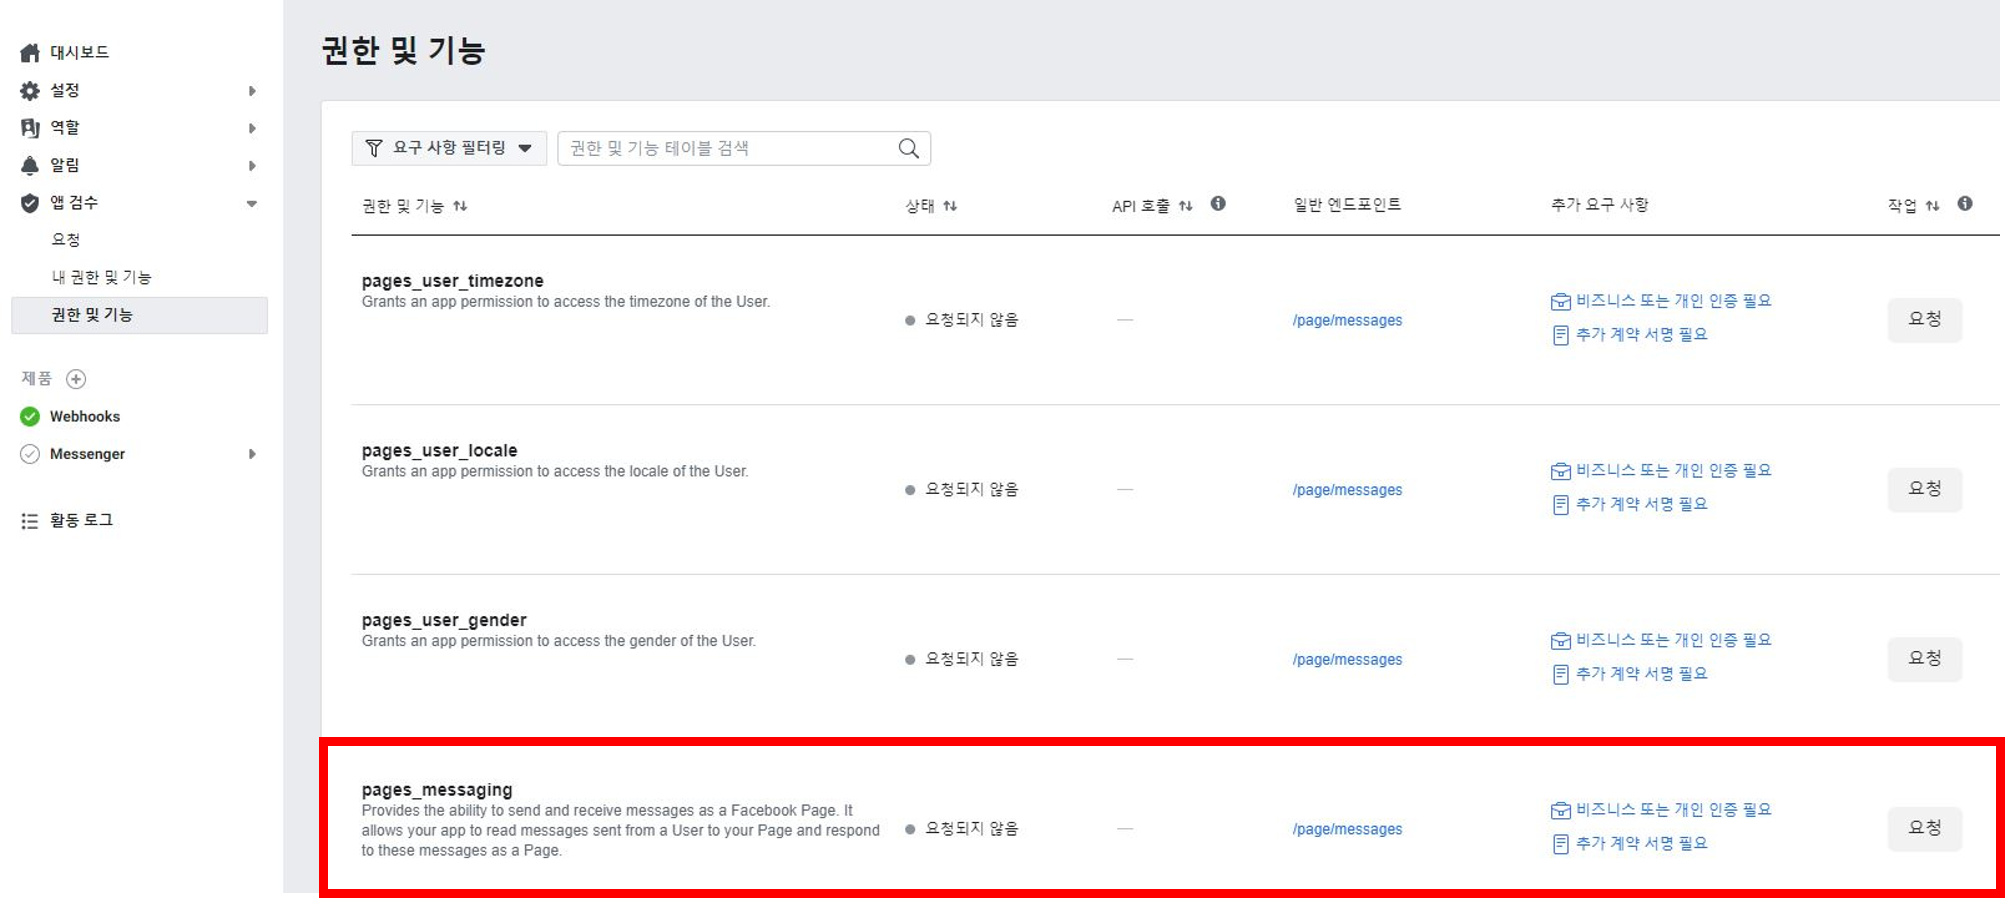Collapse the 앱 검수 section
Viewport: 2005px width, 898px height.
[x=251, y=203]
